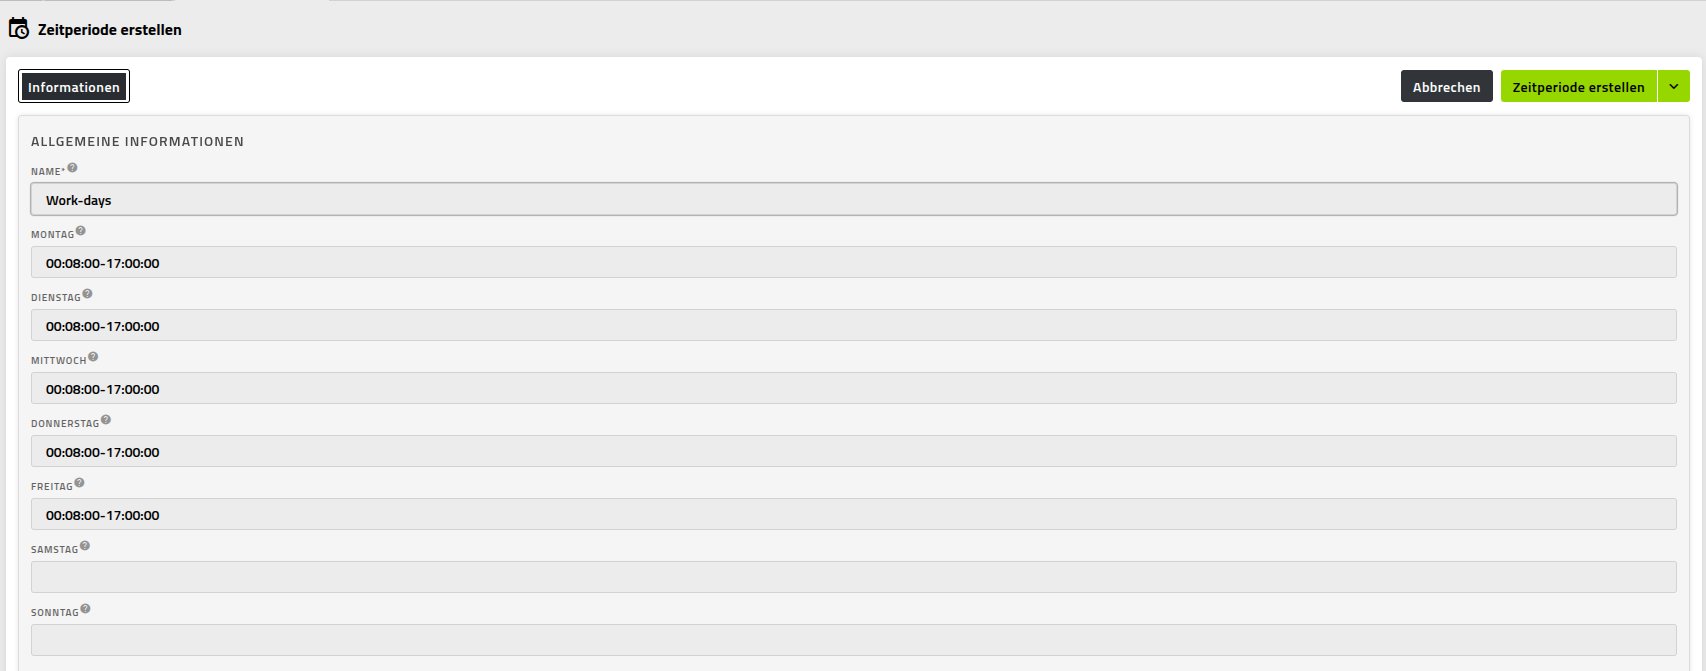Click the help icon beside Mittwoch
The height and width of the screenshot is (671, 1706).
[93, 357]
